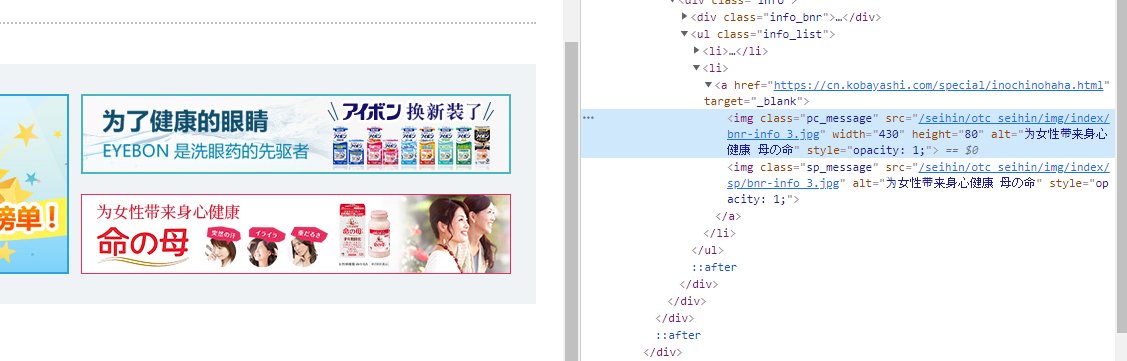Expand the info_bnr div node
Viewport: 1127px width, 361px height.
click(685, 17)
